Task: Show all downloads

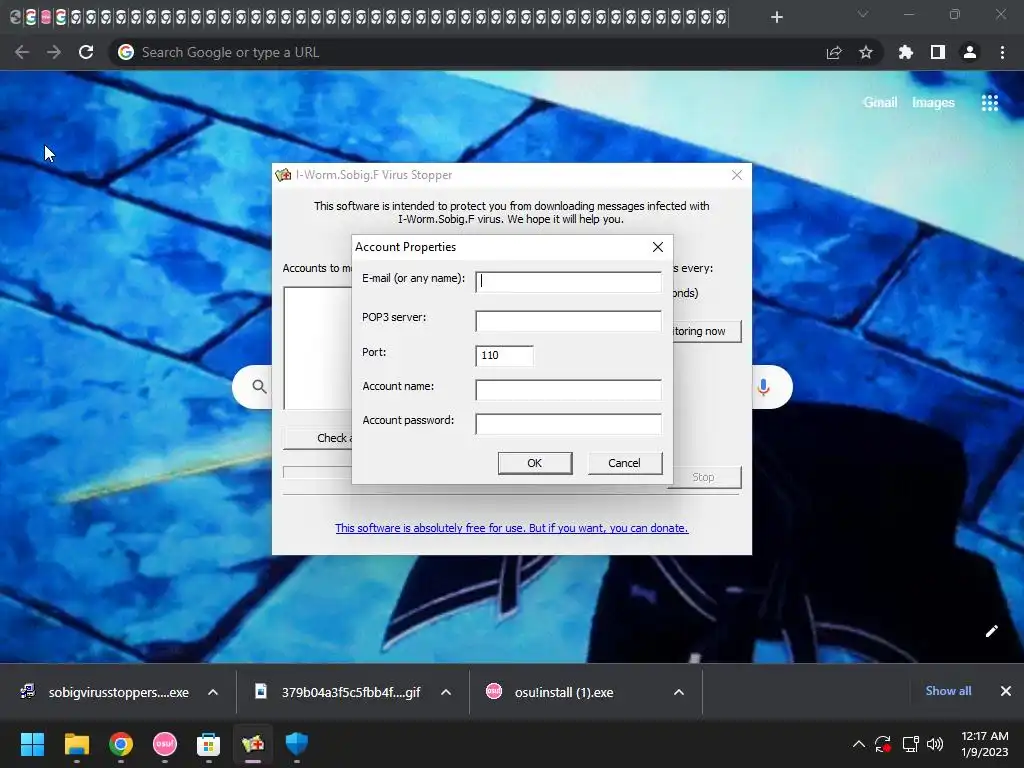Action: pyautogui.click(x=948, y=691)
